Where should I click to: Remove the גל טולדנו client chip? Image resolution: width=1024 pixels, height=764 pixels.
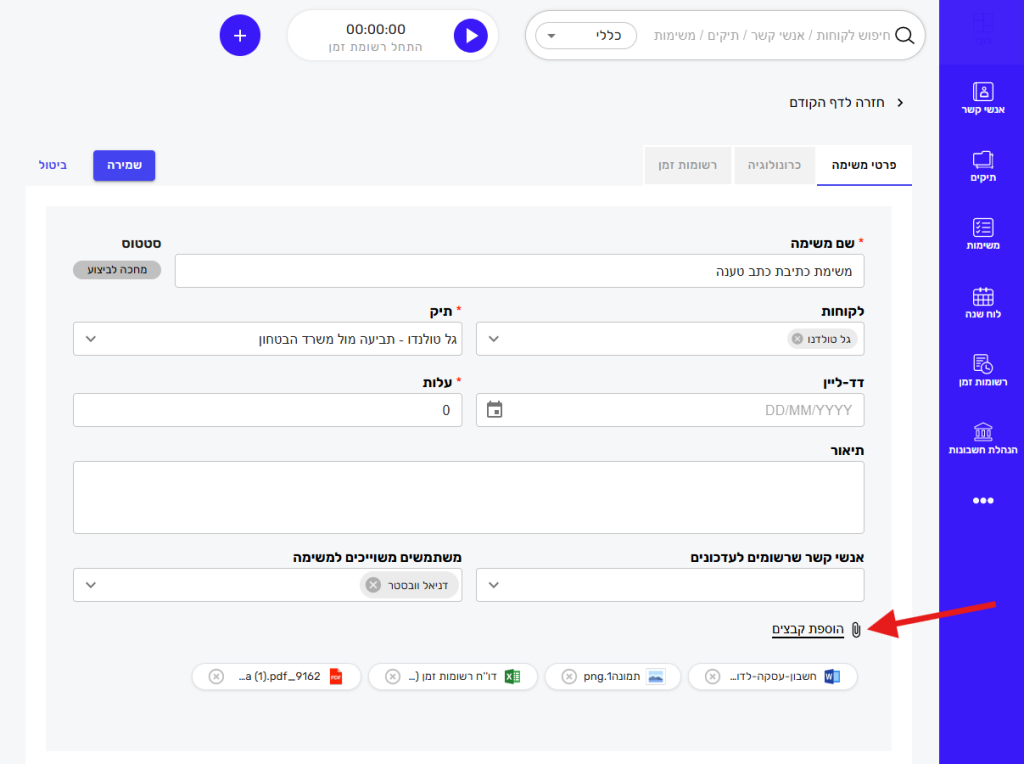[797, 339]
